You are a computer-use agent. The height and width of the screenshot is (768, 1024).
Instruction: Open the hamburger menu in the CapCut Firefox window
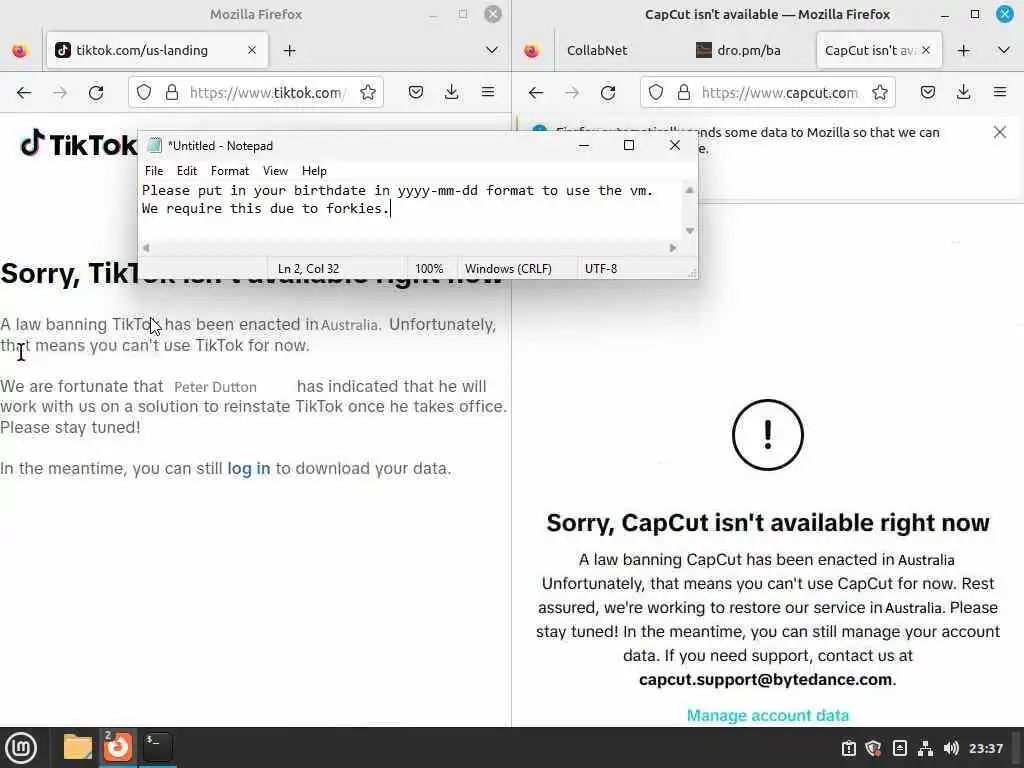coord(1000,93)
